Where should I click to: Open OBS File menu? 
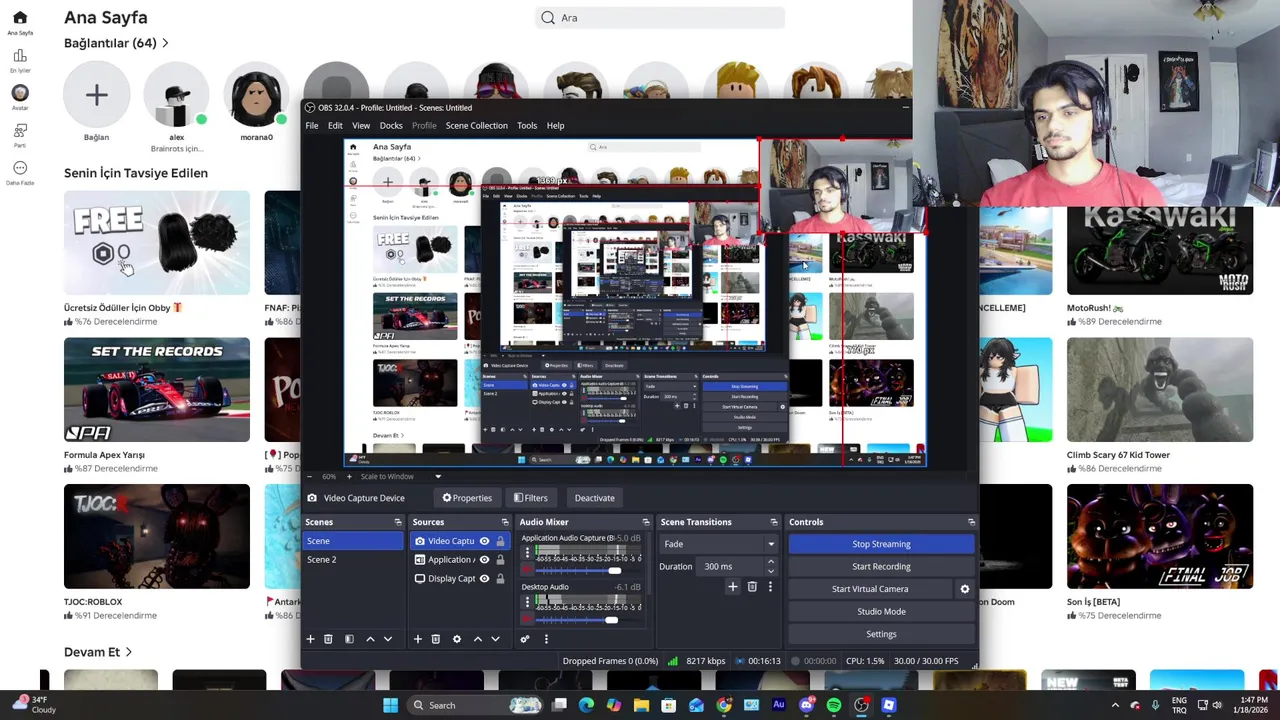tap(312, 126)
